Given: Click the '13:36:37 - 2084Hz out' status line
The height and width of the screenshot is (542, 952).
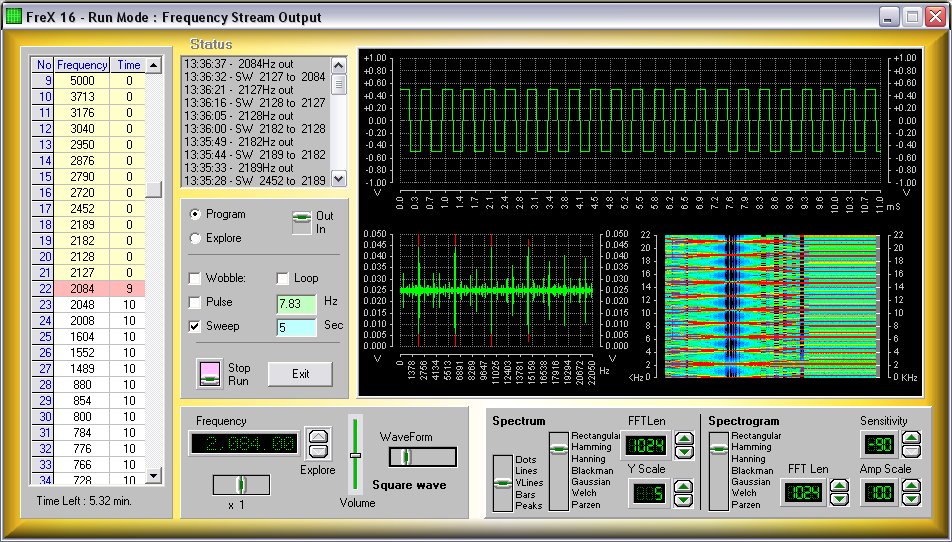Looking at the screenshot, I should [x=239, y=64].
